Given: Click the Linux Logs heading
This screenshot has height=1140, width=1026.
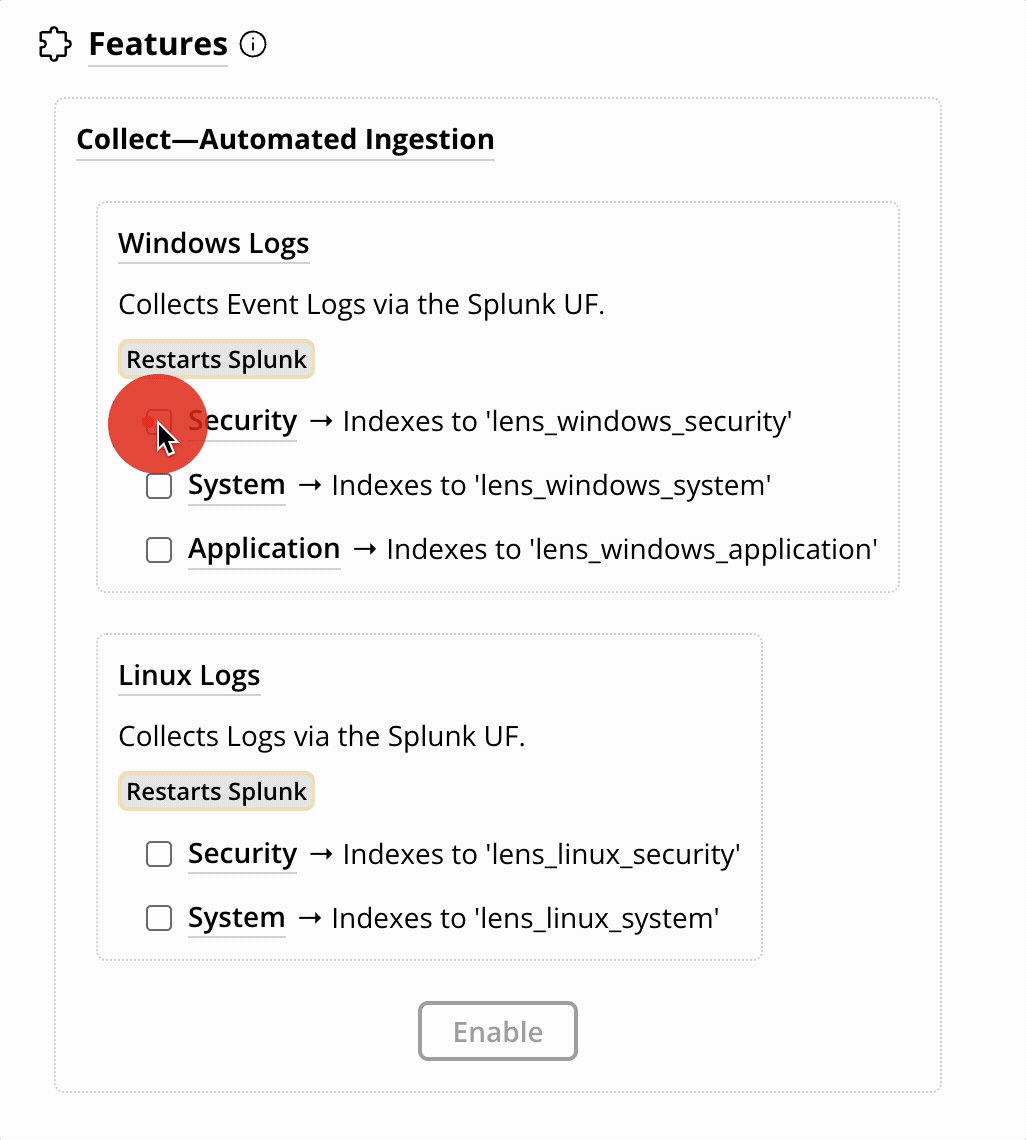Looking at the screenshot, I should [x=189, y=675].
